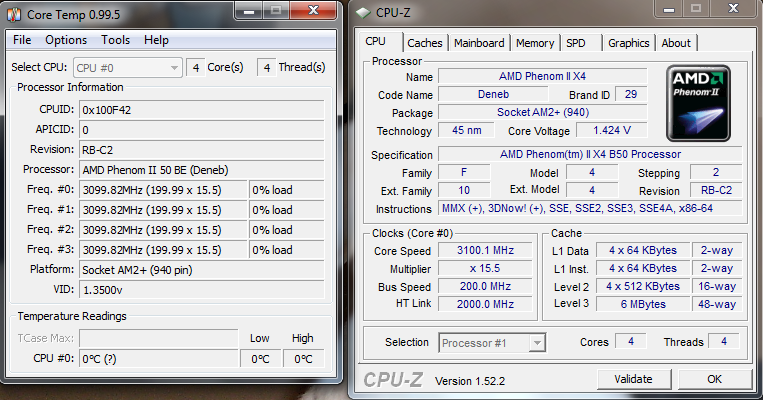Click the Stepping value 2

pos(716,172)
